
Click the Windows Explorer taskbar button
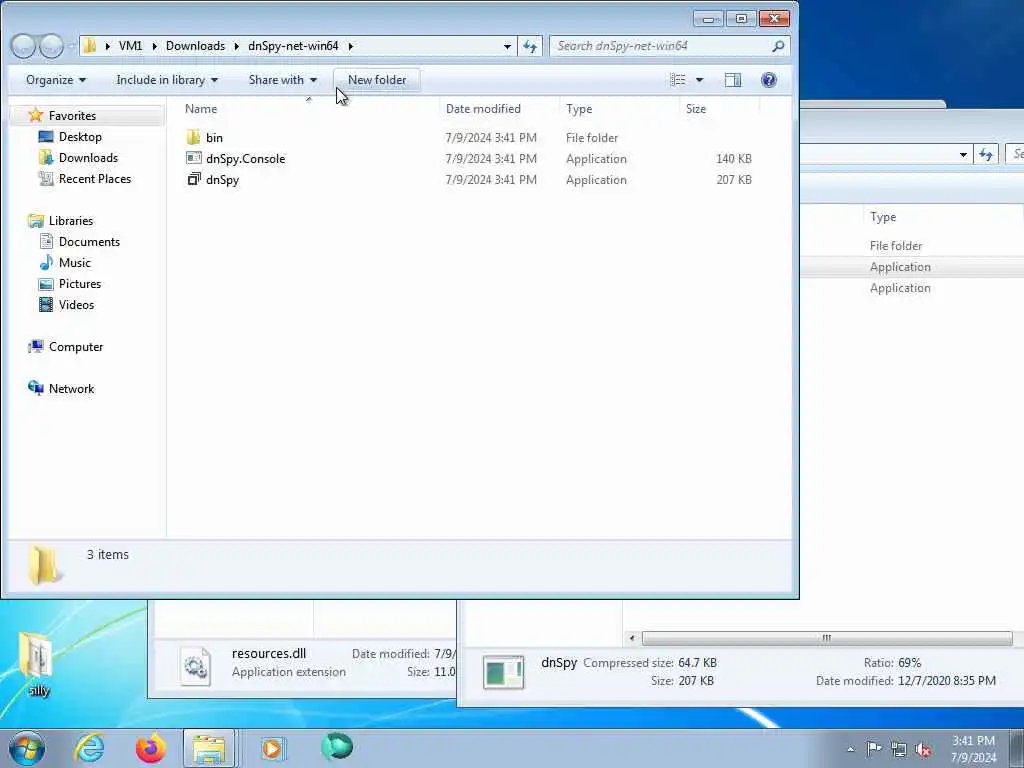click(209, 748)
